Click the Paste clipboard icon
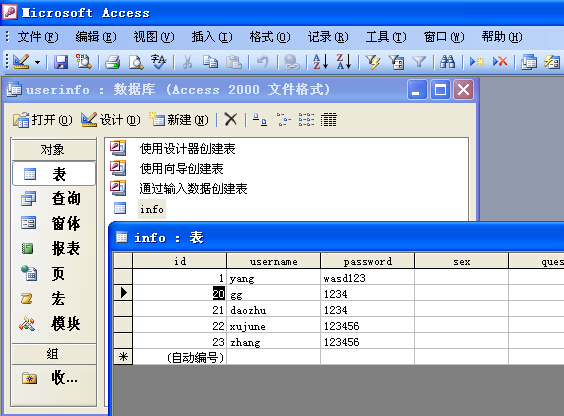Image resolution: width=564 pixels, height=416 pixels. pyautogui.click(x=234, y=62)
